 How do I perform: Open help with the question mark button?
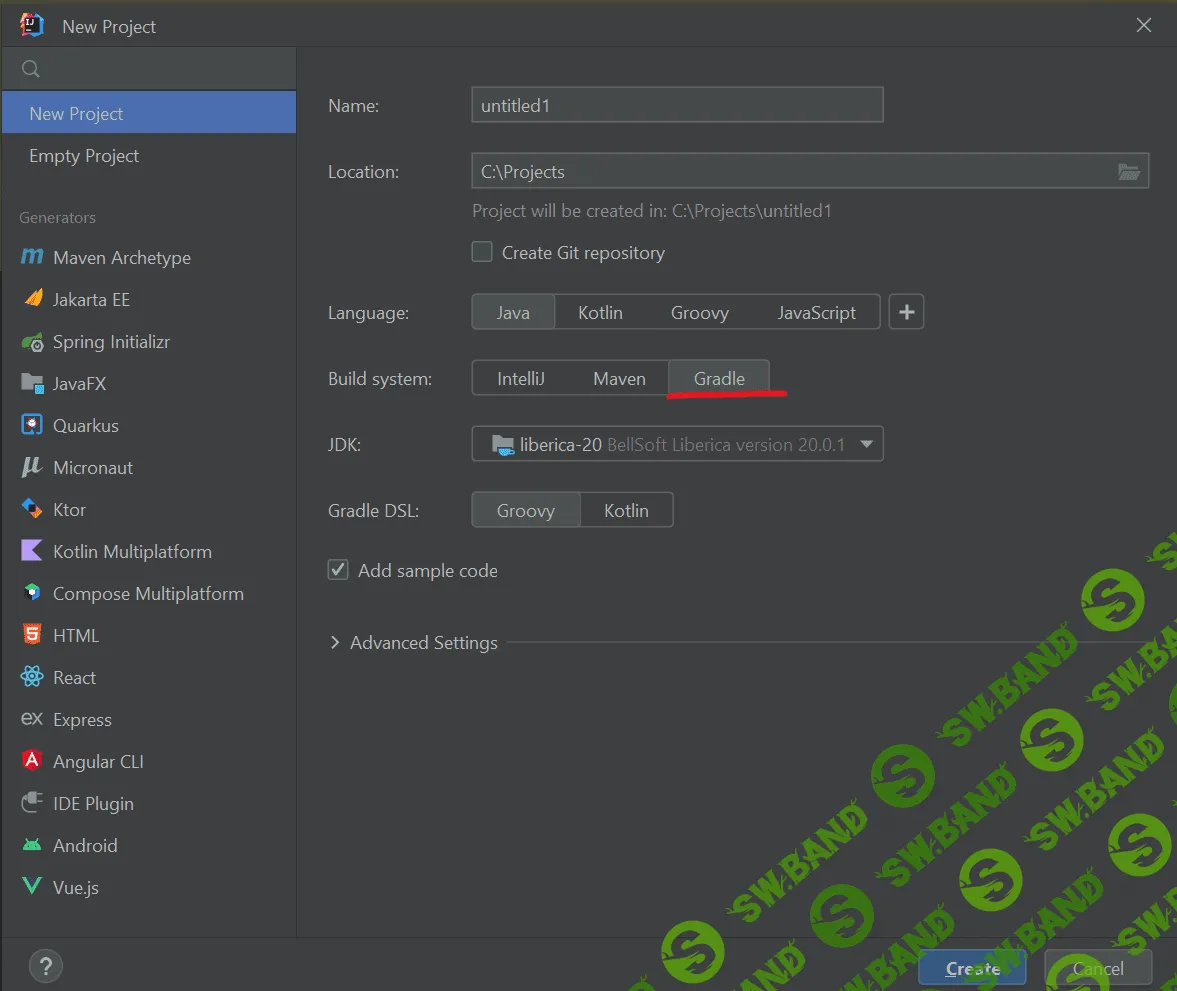[46, 966]
